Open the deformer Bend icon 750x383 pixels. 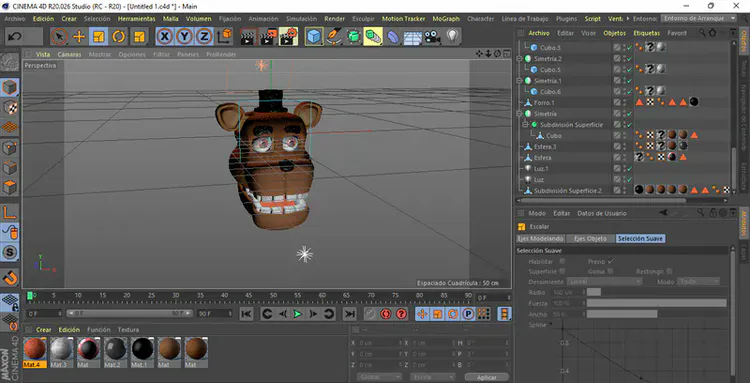[393, 36]
